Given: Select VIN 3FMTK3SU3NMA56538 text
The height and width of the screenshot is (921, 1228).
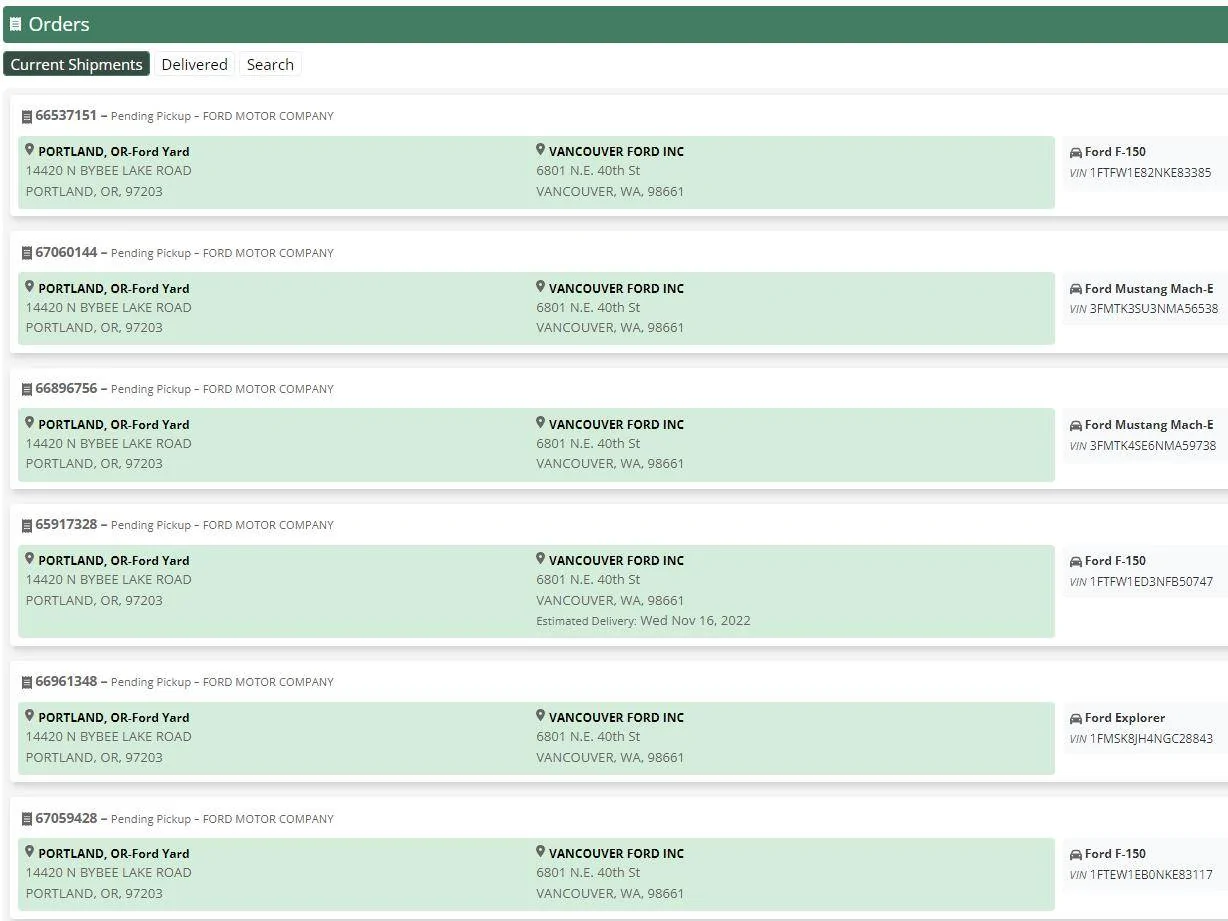Looking at the screenshot, I should tap(1154, 309).
